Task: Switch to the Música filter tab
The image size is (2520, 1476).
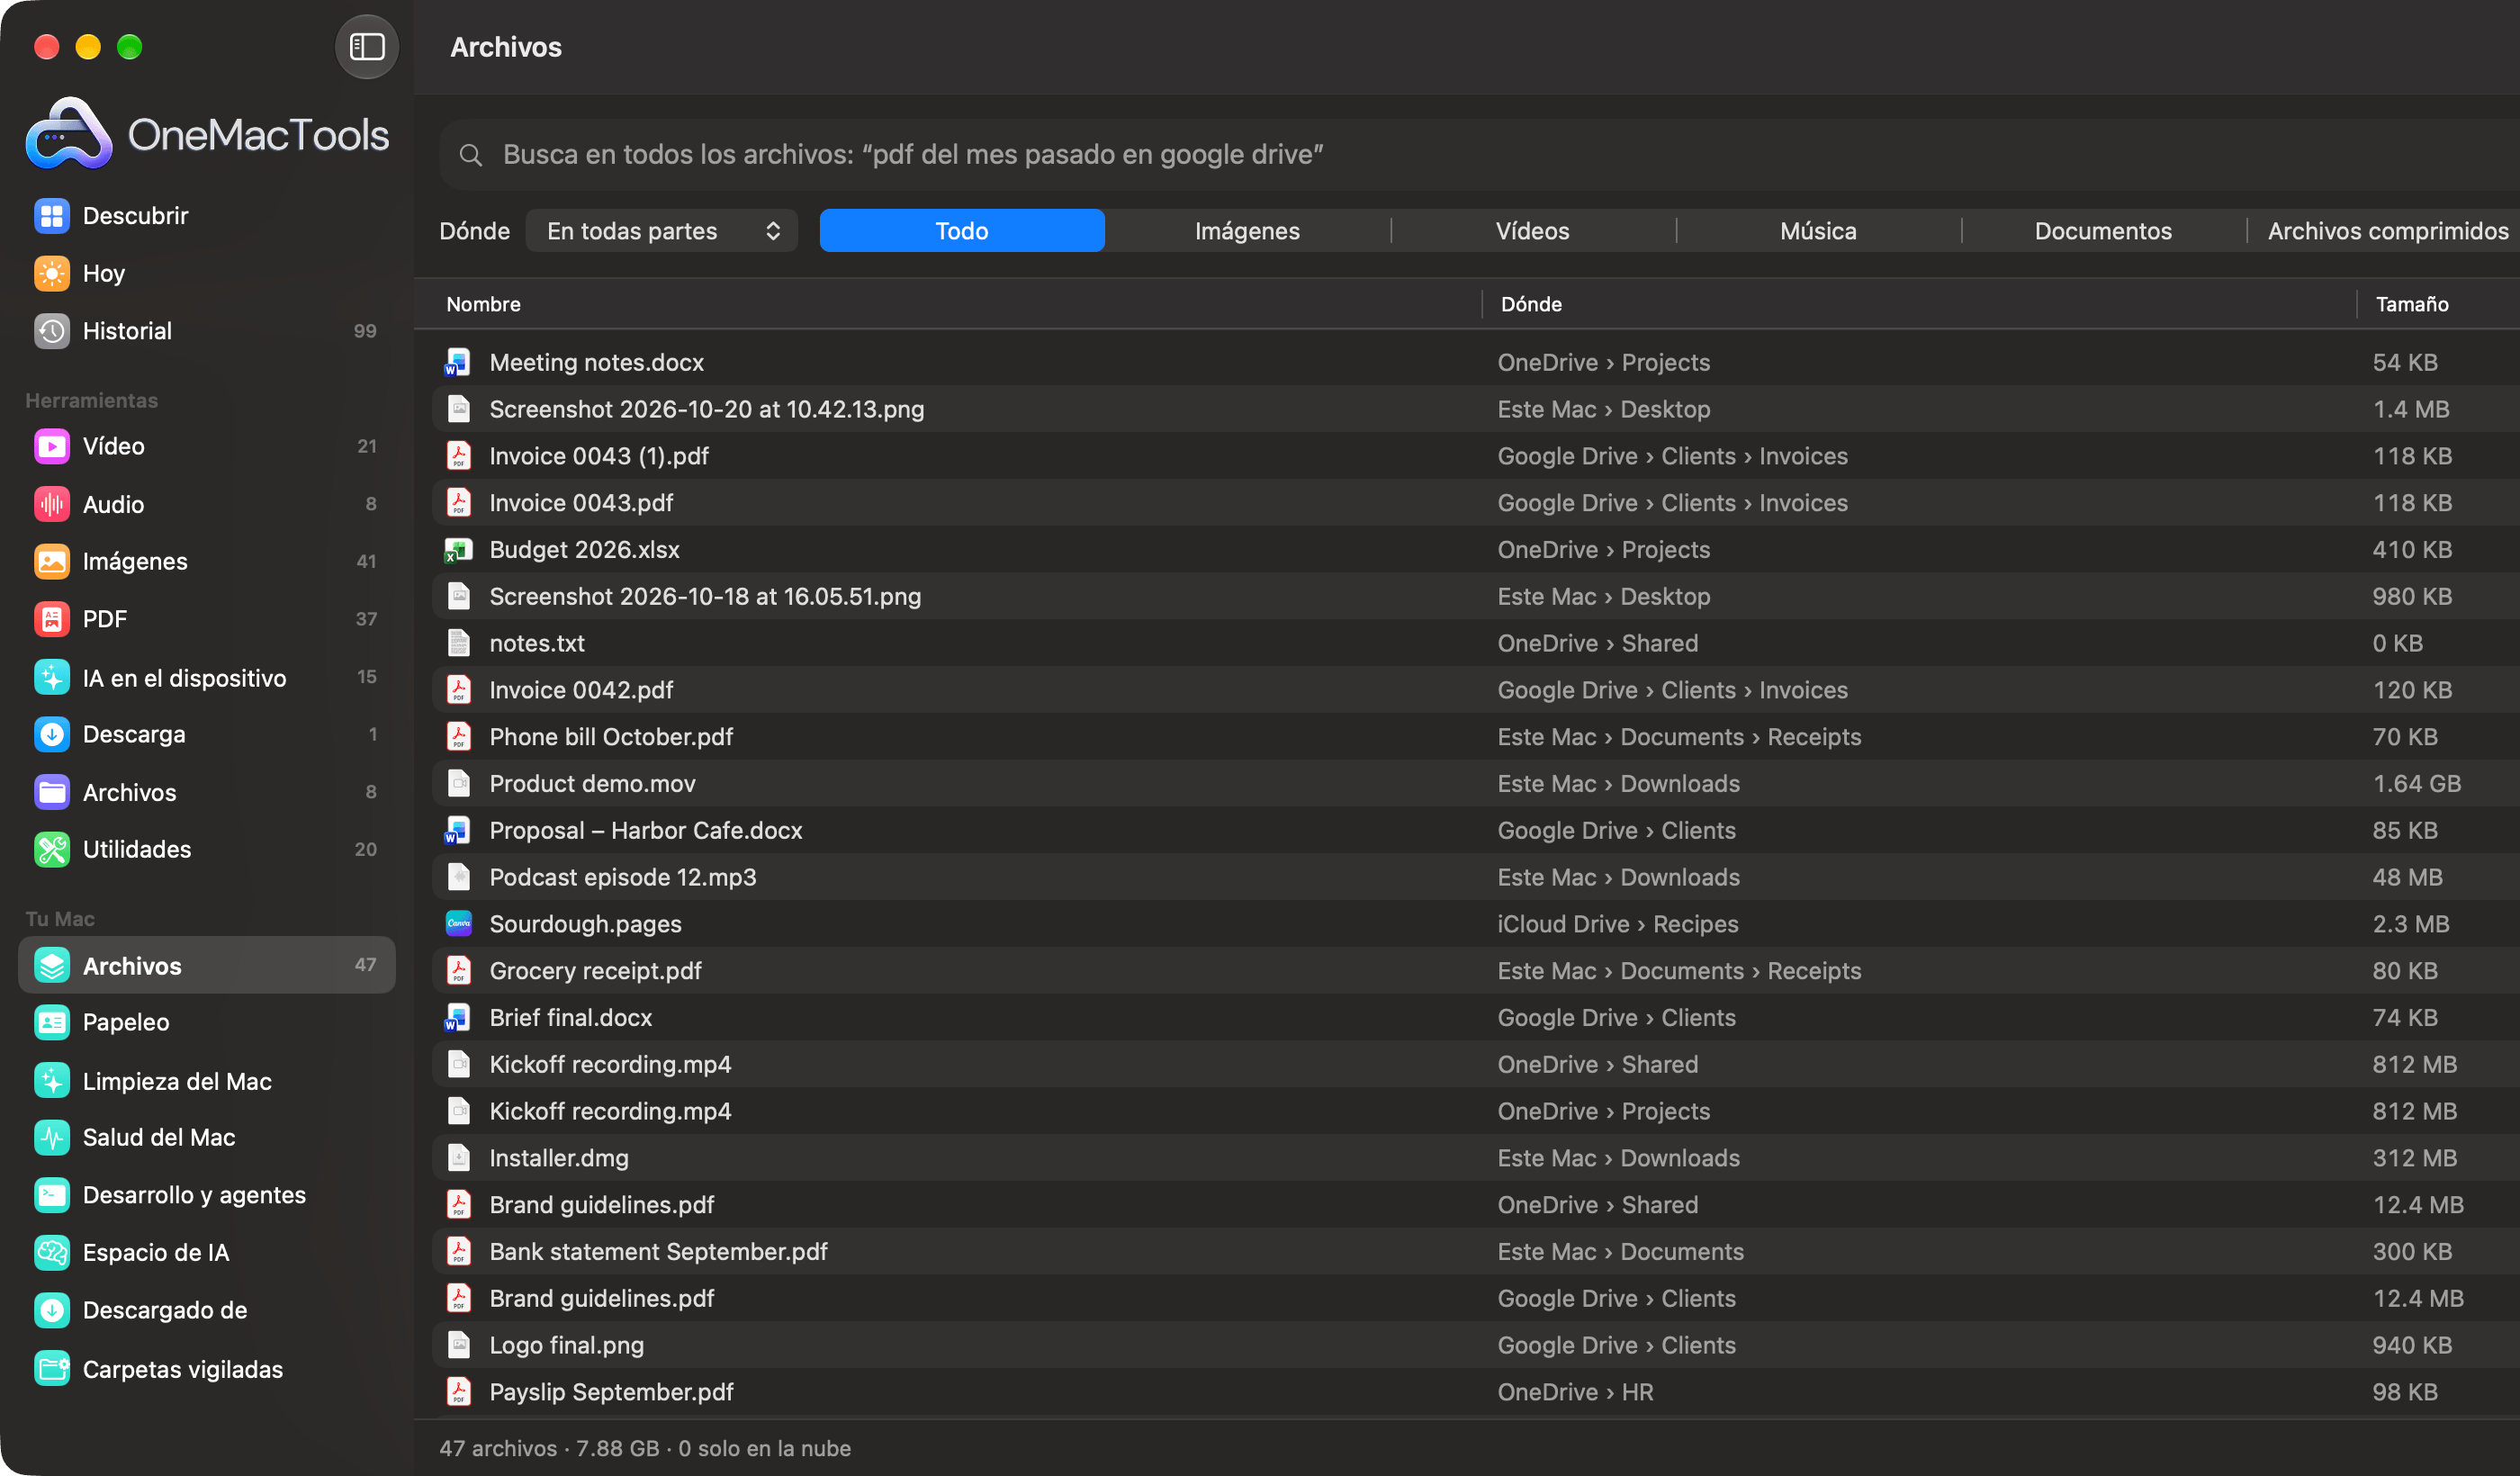Action: click(1818, 231)
